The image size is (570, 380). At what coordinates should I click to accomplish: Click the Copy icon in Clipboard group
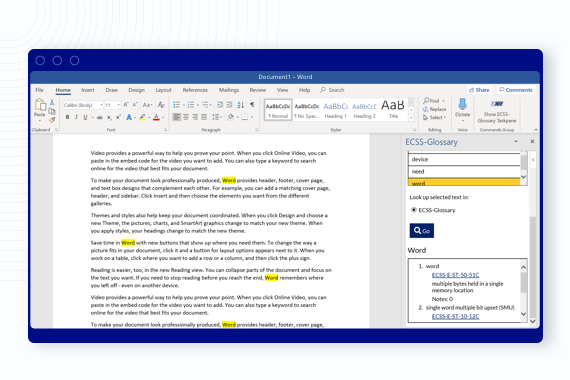pyautogui.click(x=52, y=111)
